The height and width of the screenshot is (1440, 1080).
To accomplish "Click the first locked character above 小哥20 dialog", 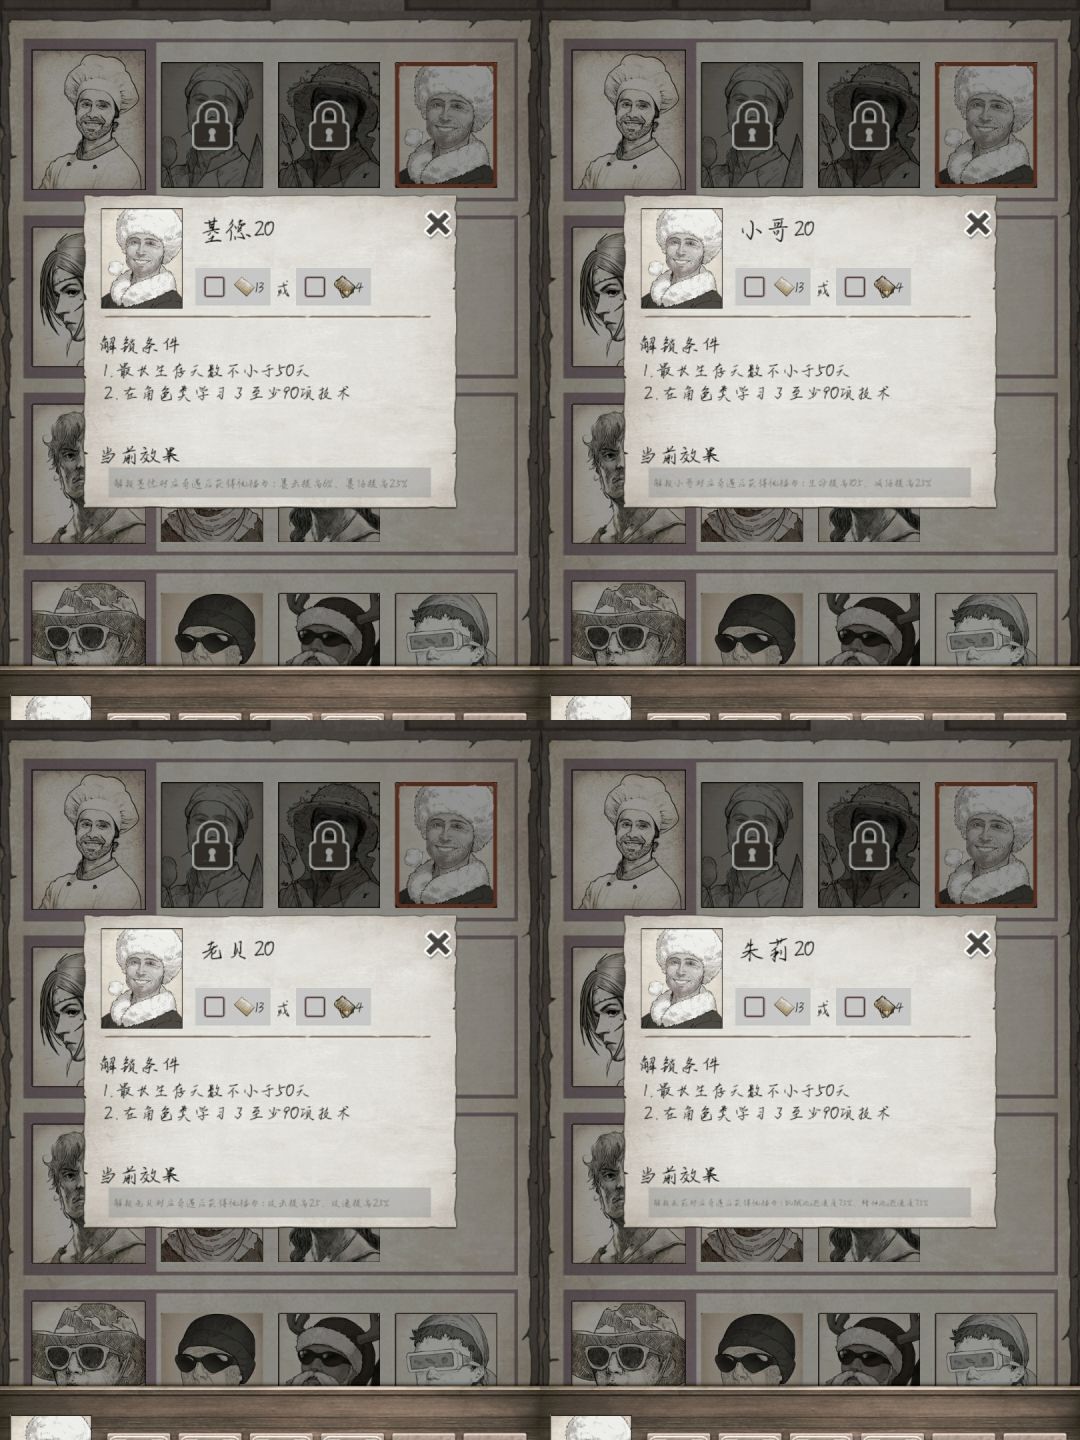I will 751,125.
